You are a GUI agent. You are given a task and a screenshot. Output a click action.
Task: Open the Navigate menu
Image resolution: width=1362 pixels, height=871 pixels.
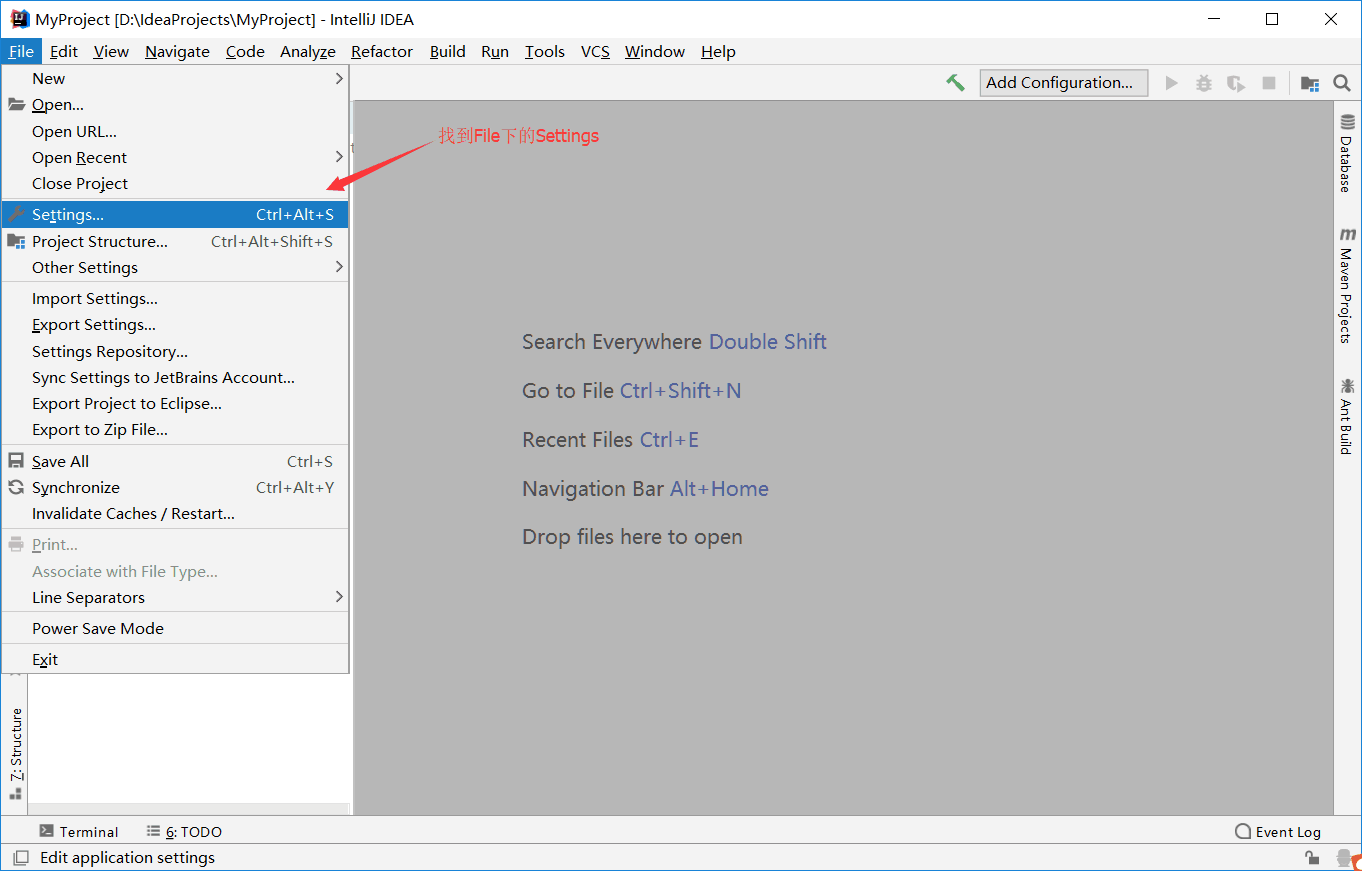tap(177, 52)
